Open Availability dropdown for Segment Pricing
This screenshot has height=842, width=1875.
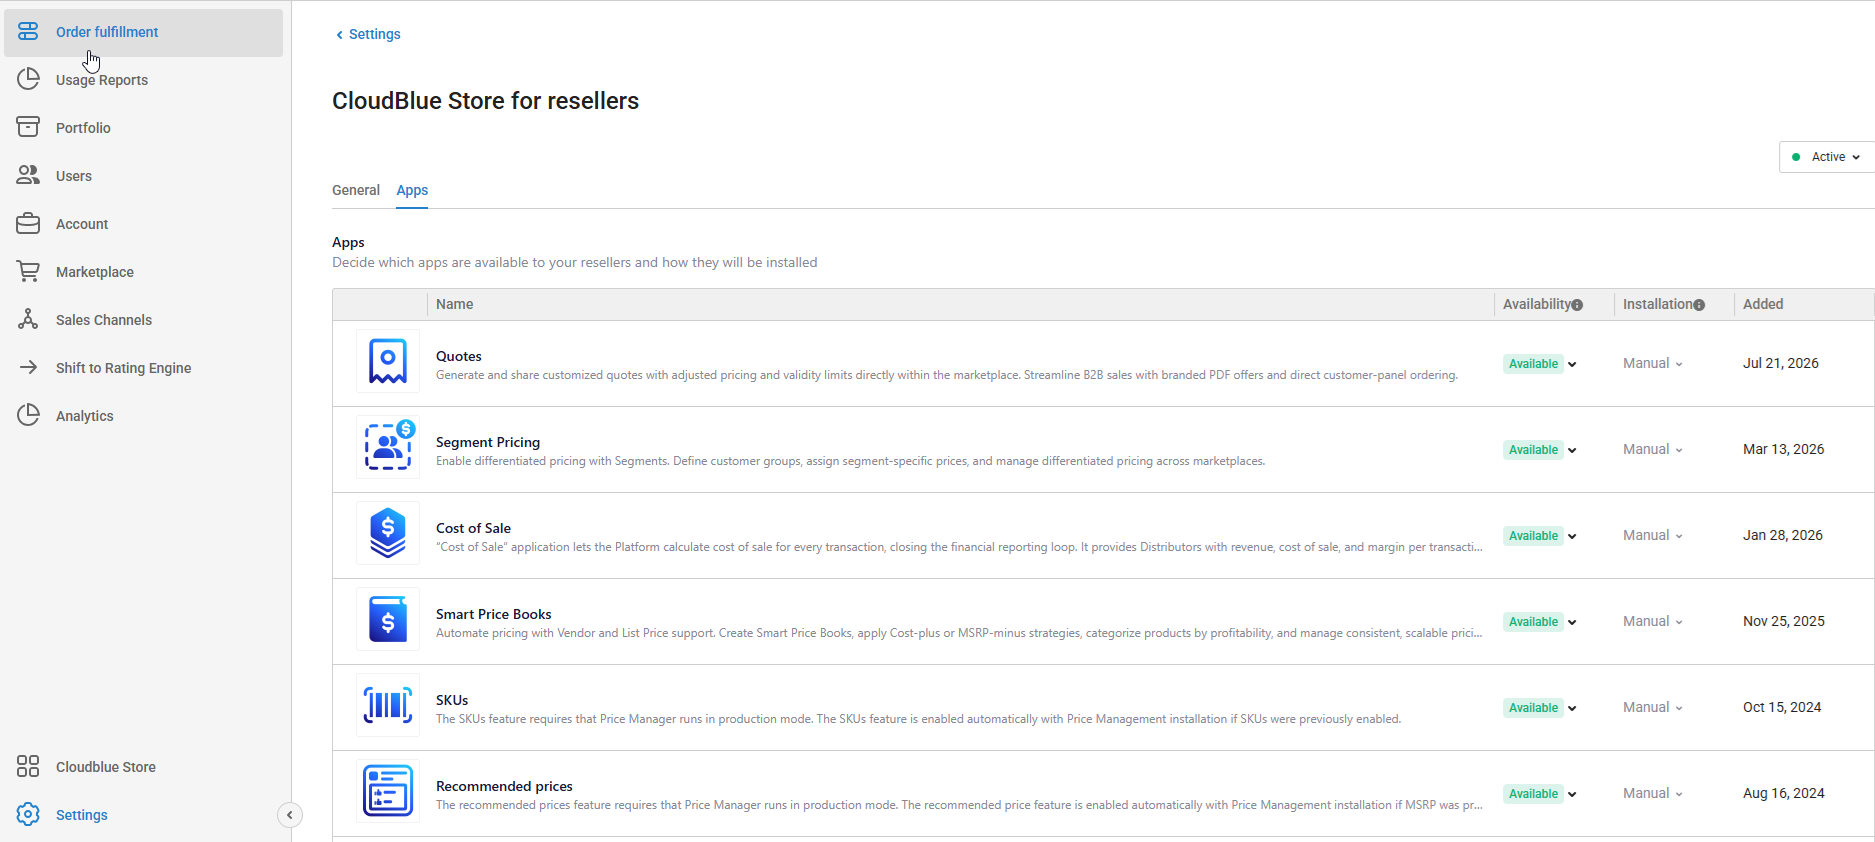point(1540,450)
